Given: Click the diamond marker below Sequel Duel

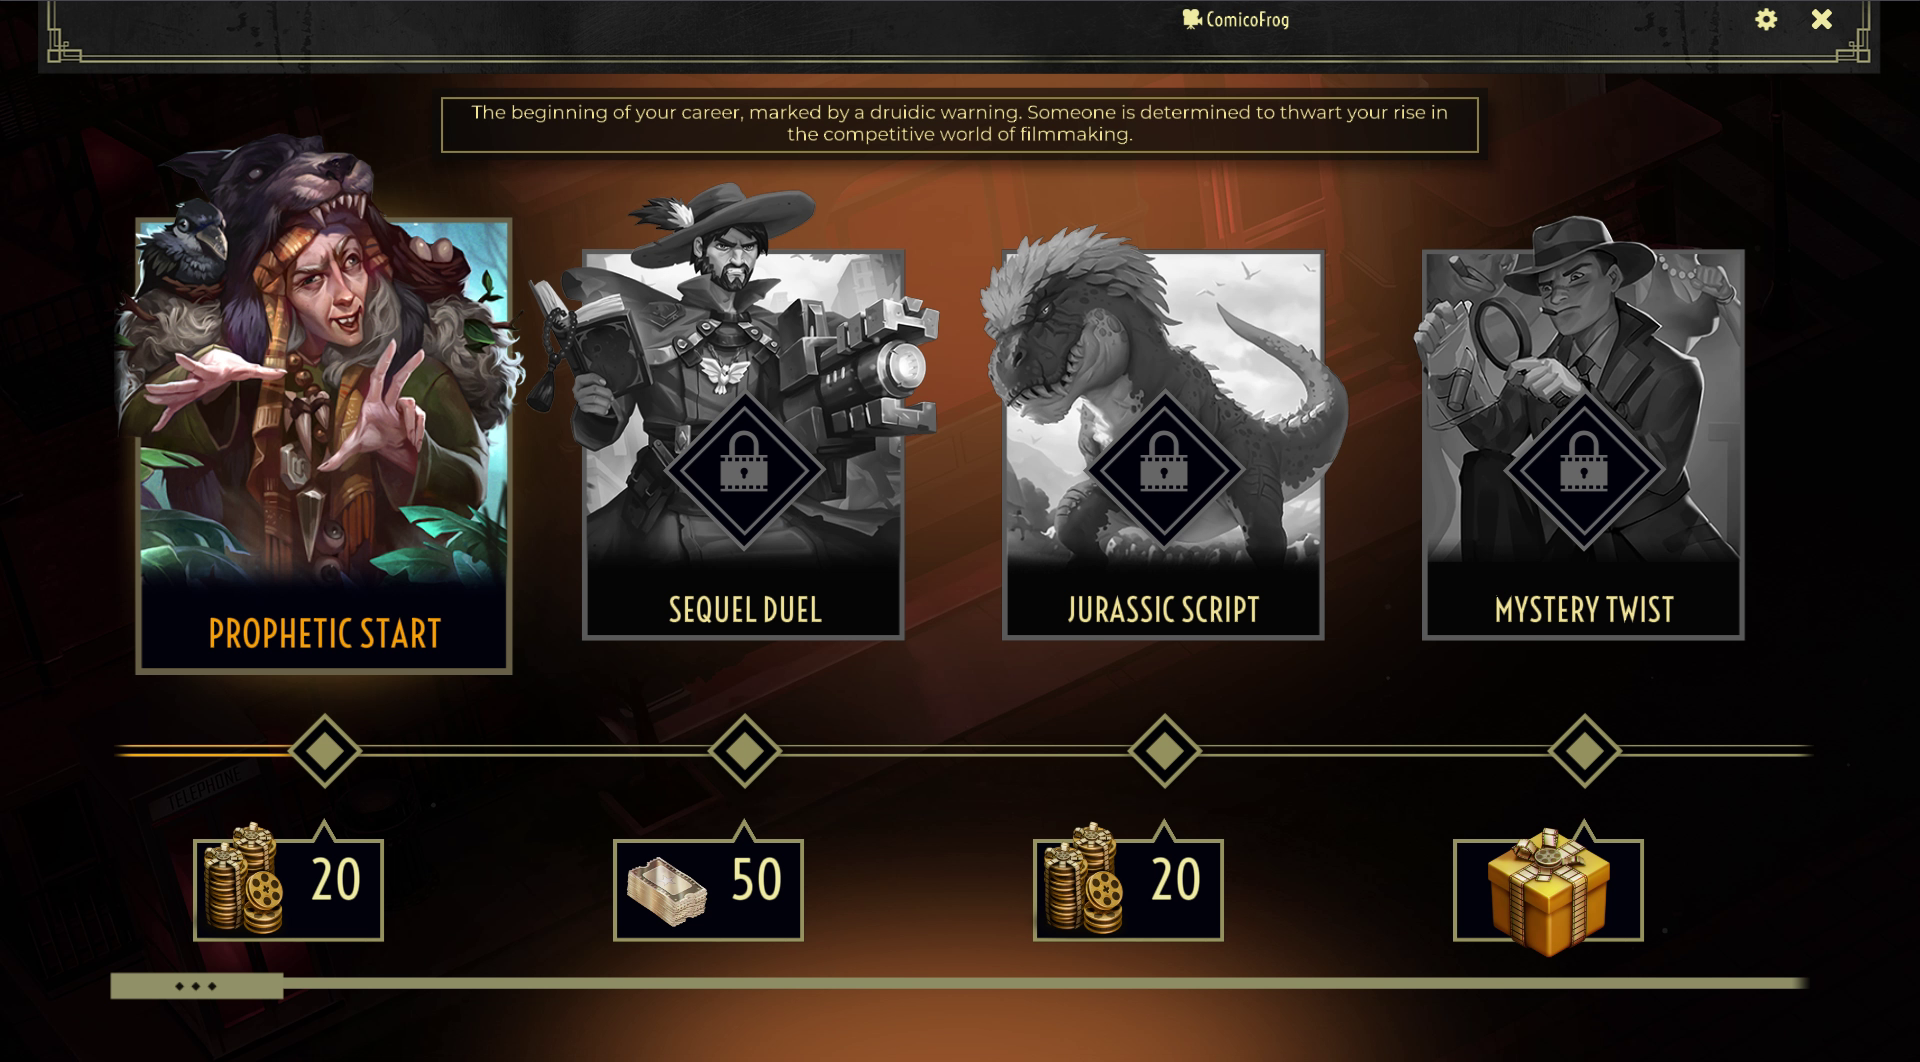Looking at the screenshot, I should pyautogui.click(x=744, y=750).
